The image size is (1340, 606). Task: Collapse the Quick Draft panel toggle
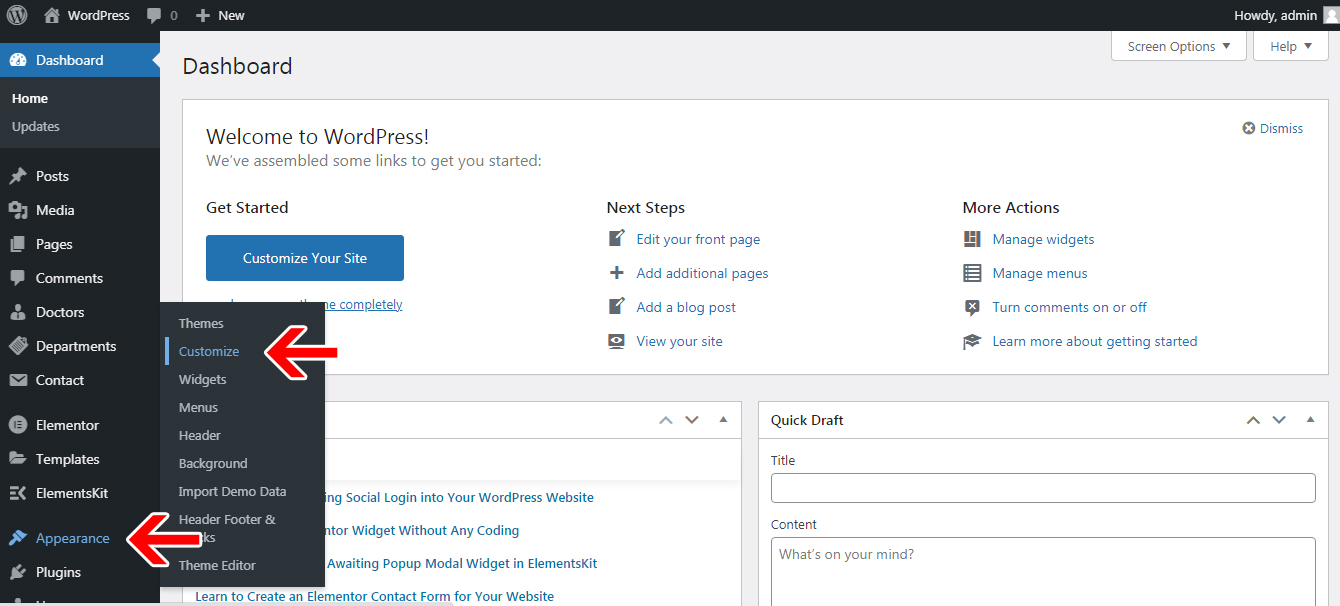(x=1310, y=420)
